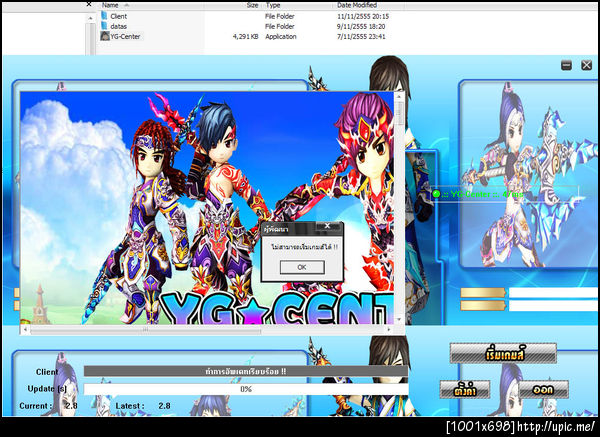Sort files by Type column header
Image resolution: width=600 pixels, height=437 pixels.
click(273, 5)
